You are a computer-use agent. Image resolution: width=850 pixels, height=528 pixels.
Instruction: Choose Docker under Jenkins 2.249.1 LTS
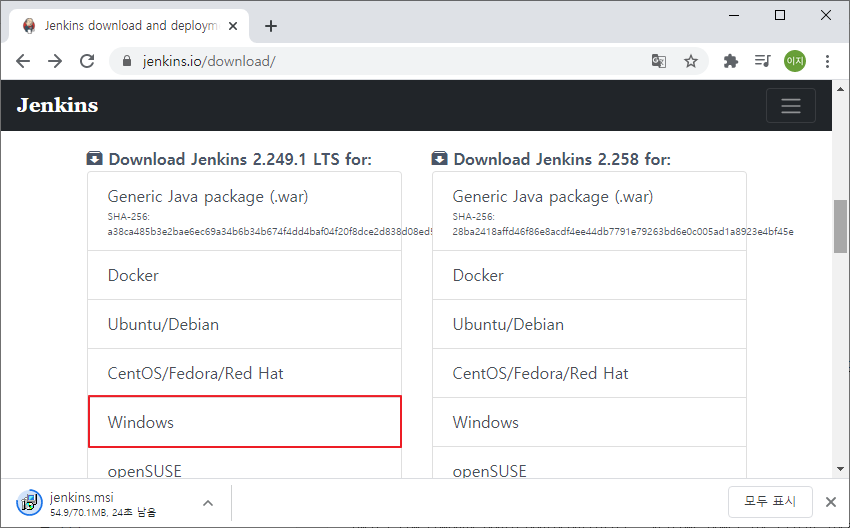[x=244, y=275]
